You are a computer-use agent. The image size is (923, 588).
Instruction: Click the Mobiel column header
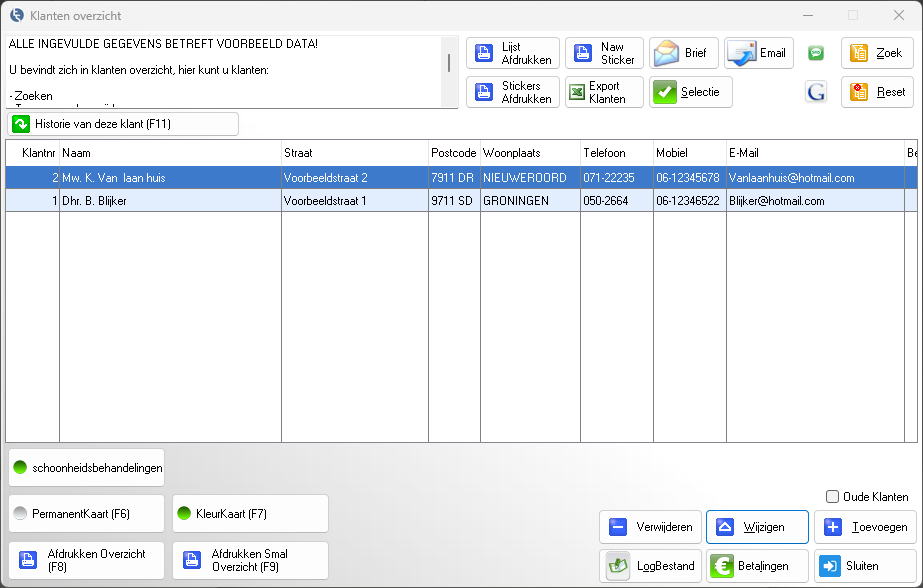tap(690, 153)
